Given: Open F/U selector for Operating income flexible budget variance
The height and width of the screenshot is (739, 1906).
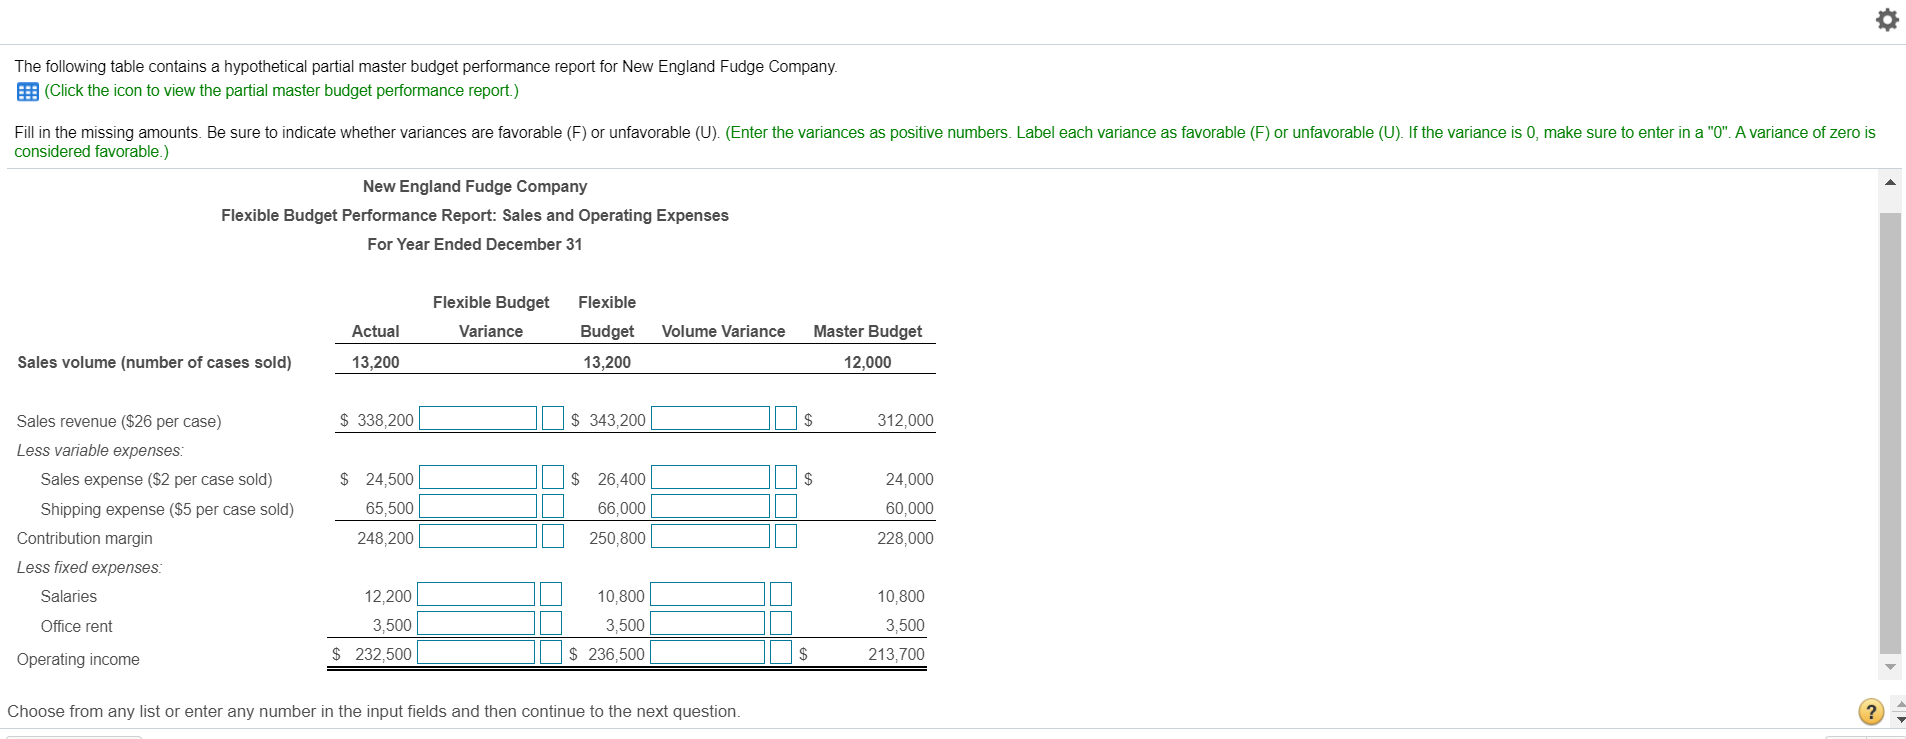Looking at the screenshot, I should [x=551, y=652].
